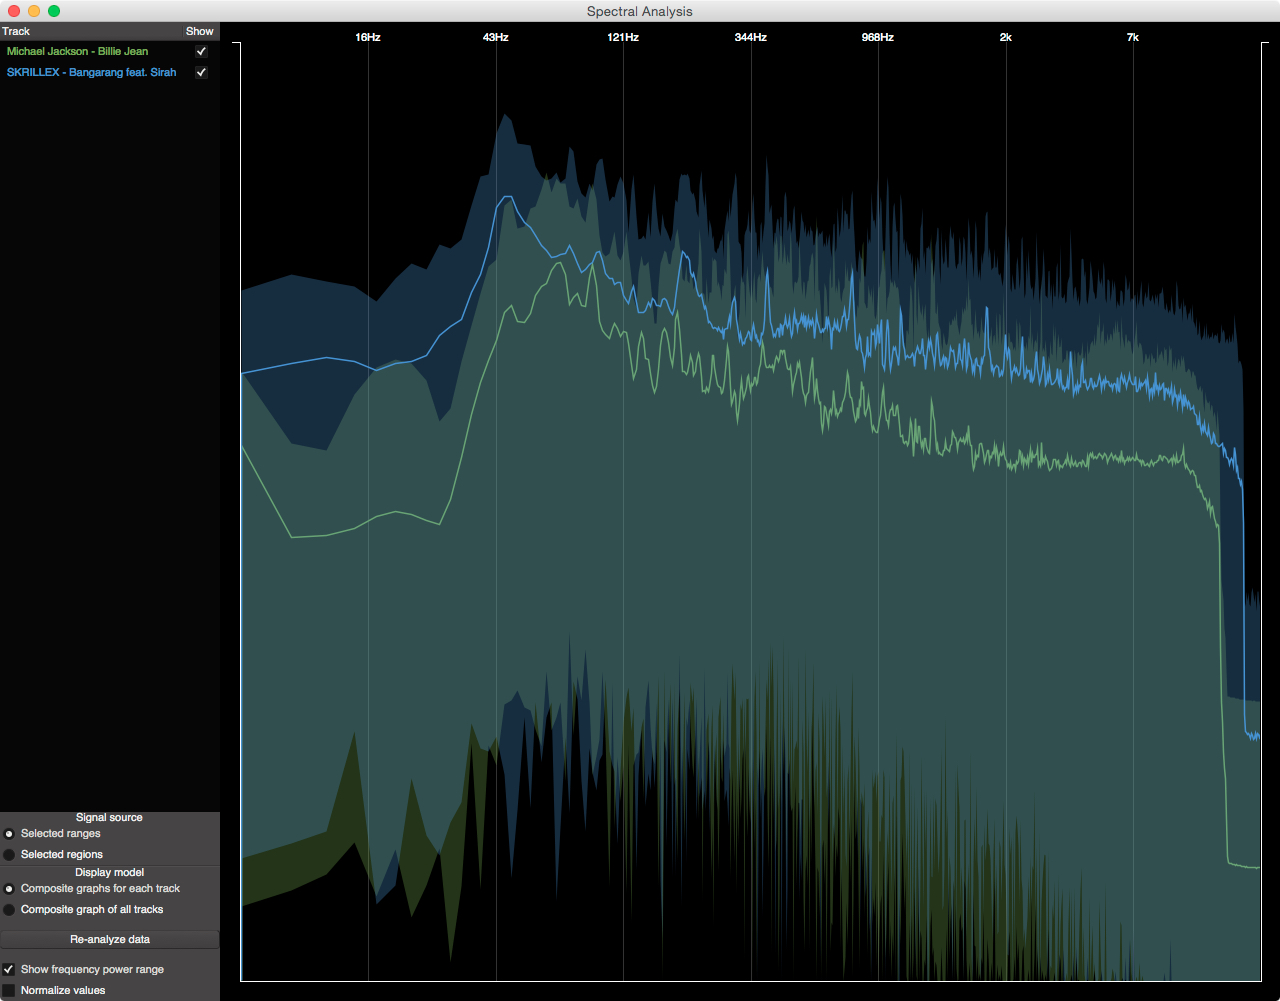Select Composite graph of all tracks
1280x1001 pixels.
[x=9, y=909]
